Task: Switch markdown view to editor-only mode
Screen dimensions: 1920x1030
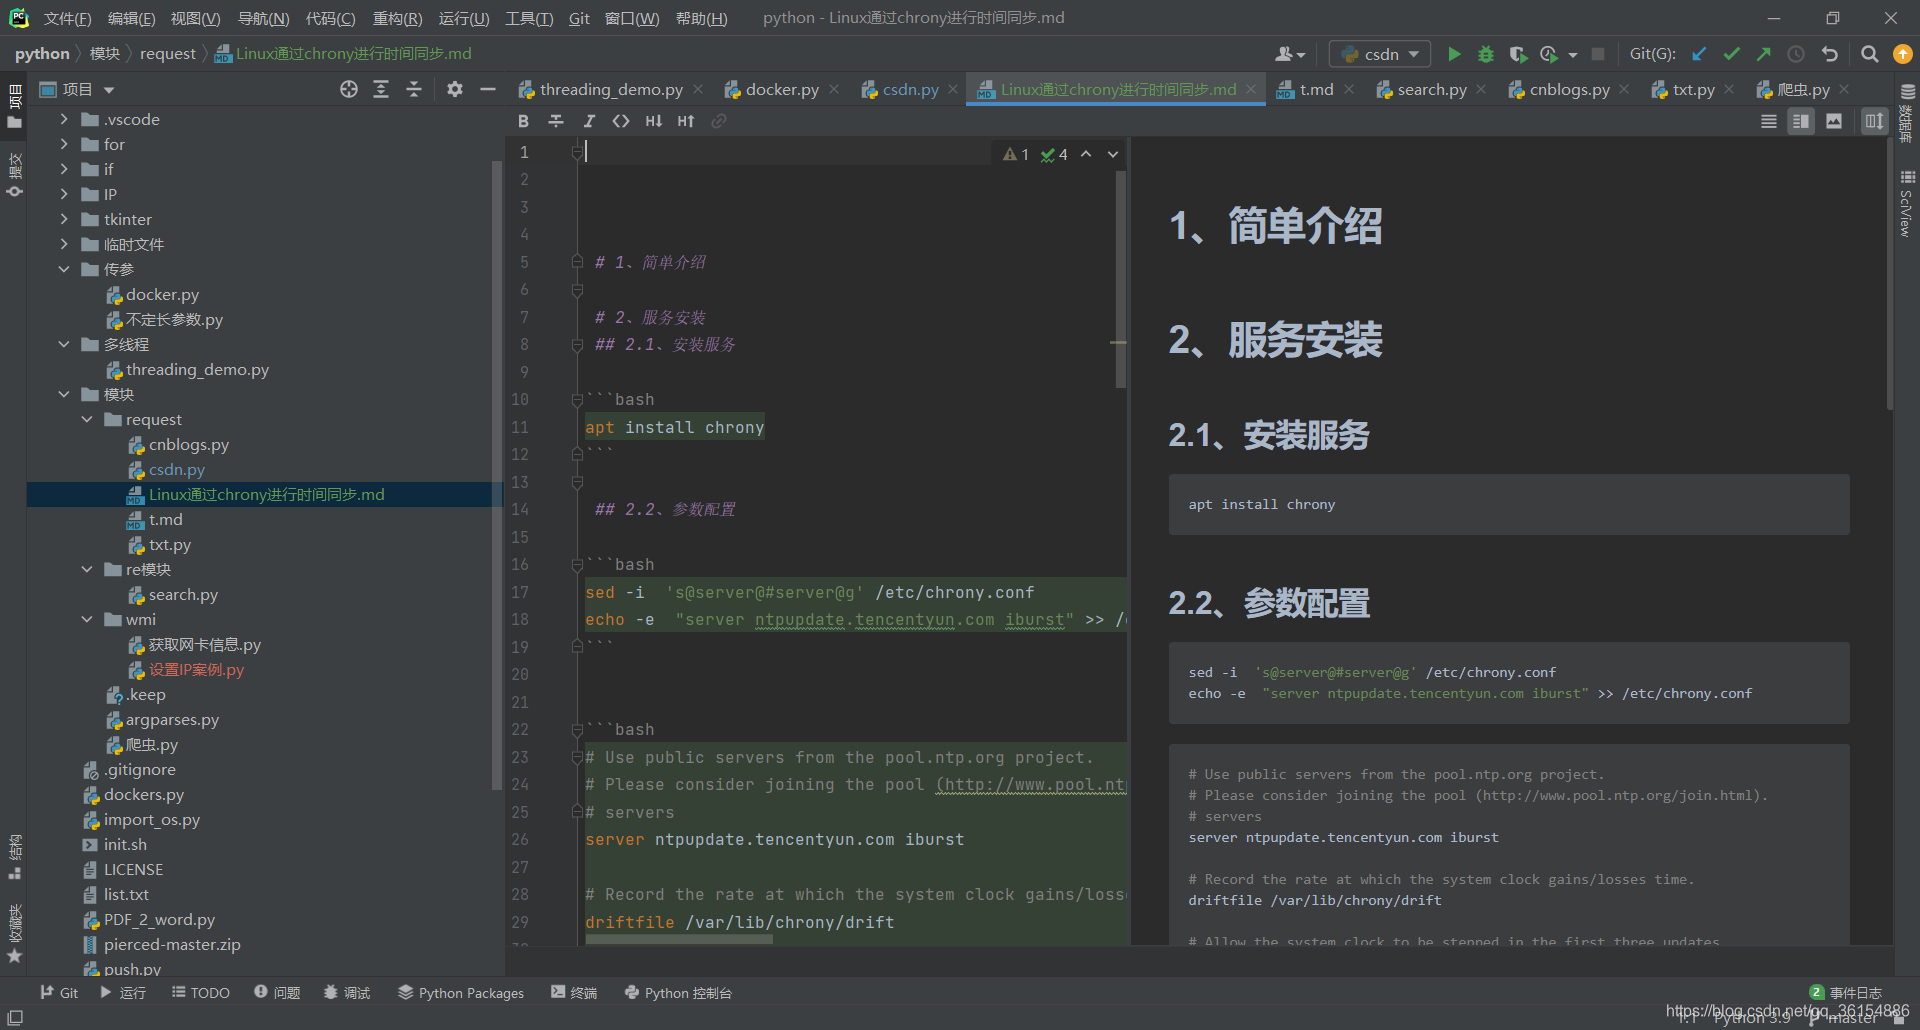Action: point(1769,120)
